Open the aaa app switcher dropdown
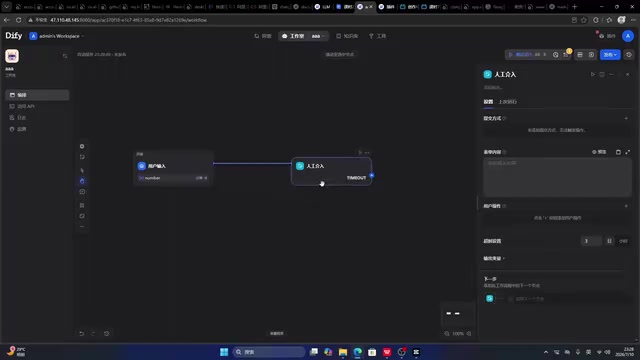 pyautogui.click(x=318, y=36)
